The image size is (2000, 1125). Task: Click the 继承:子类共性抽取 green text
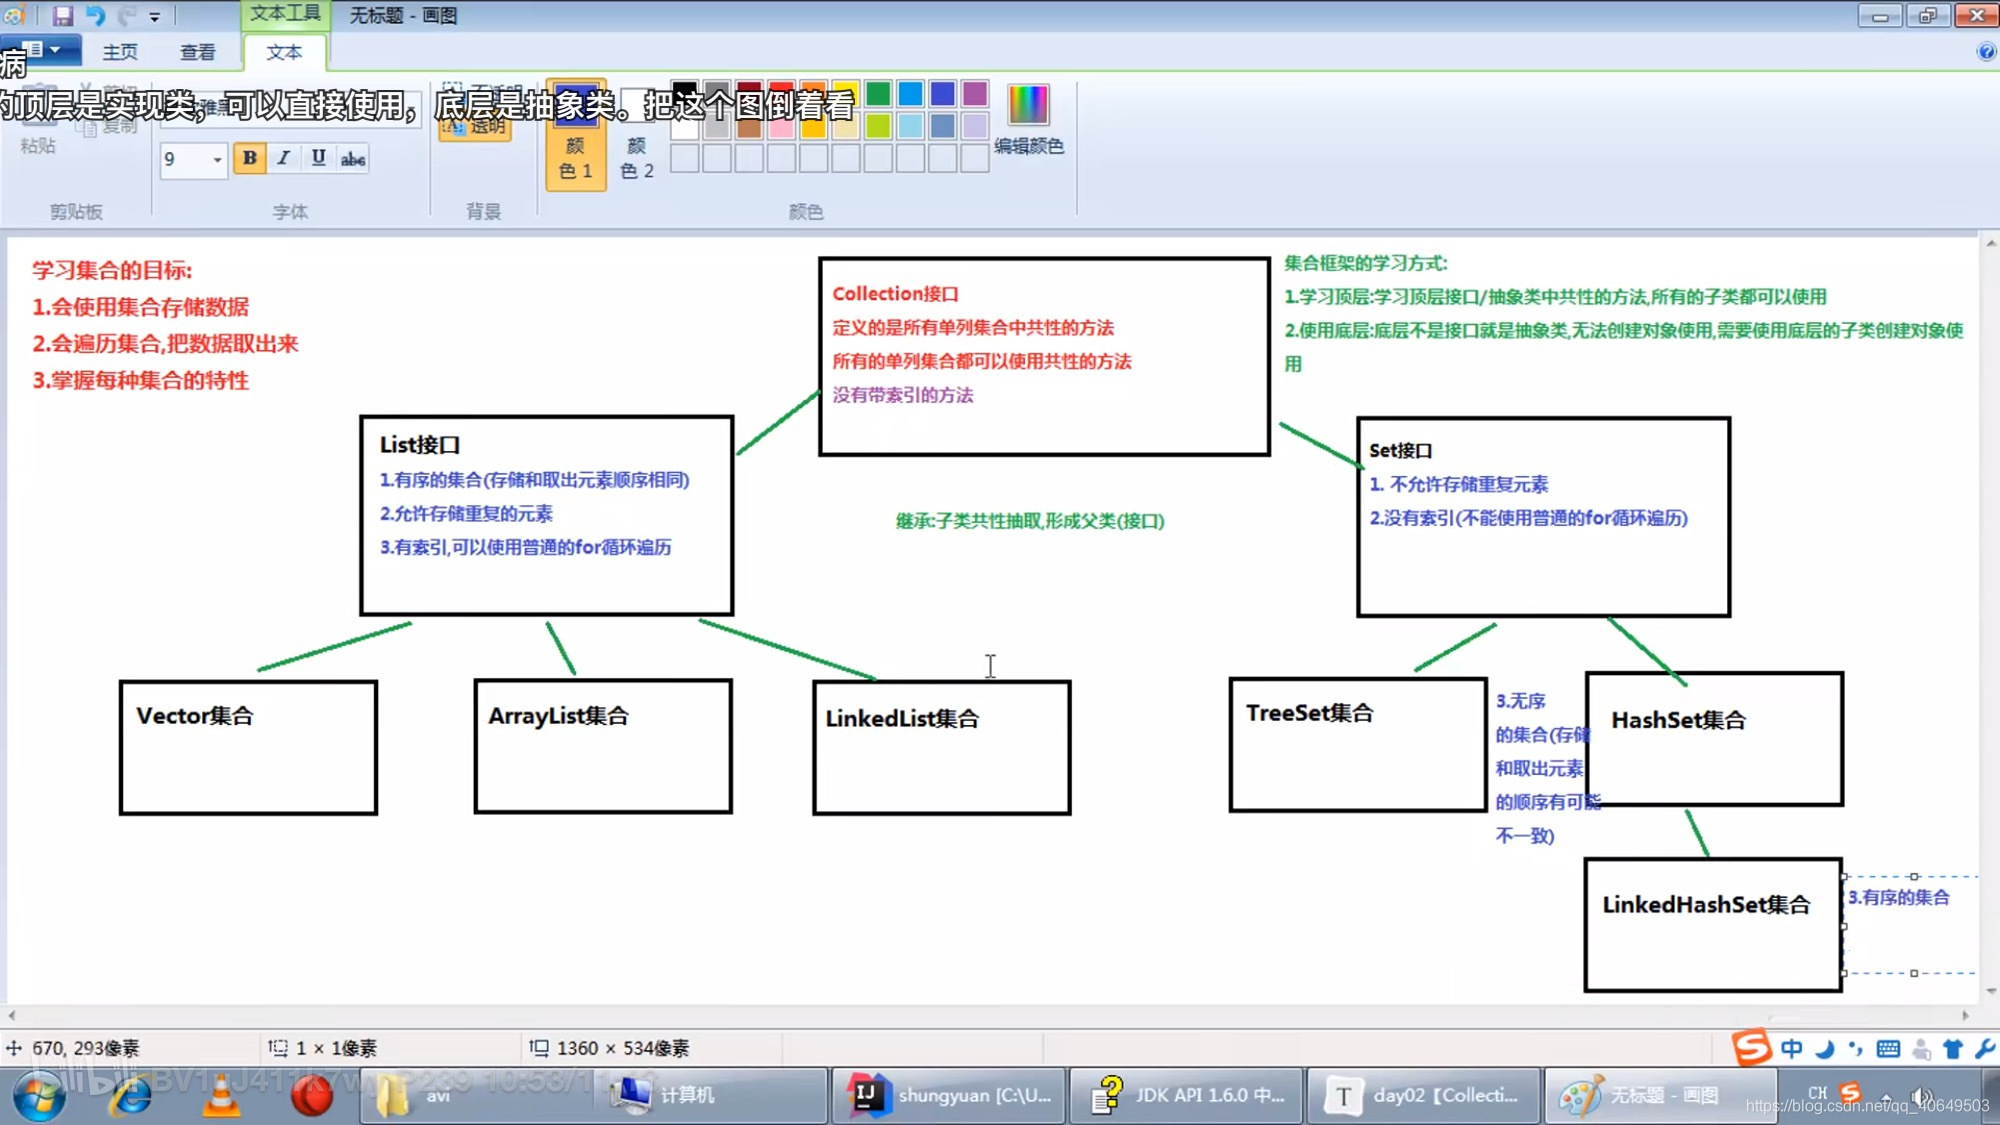(x=1030, y=521)
